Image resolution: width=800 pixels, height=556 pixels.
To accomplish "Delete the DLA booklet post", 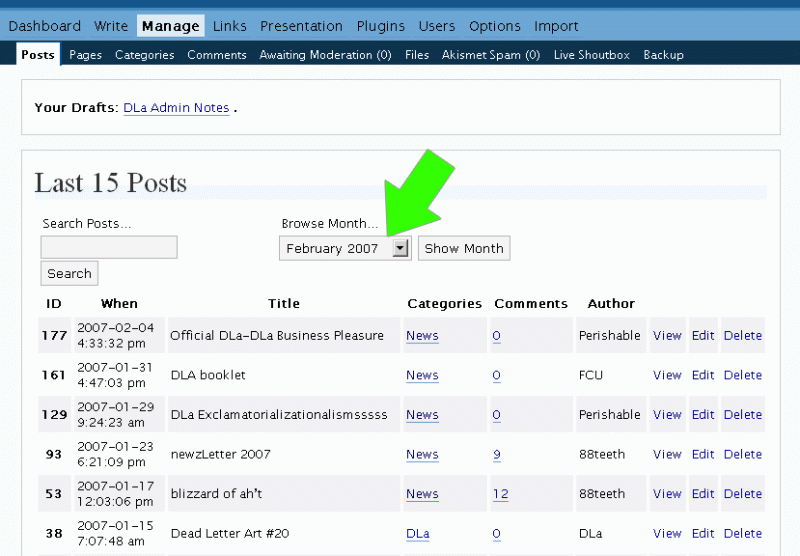I will pos(743,375).
